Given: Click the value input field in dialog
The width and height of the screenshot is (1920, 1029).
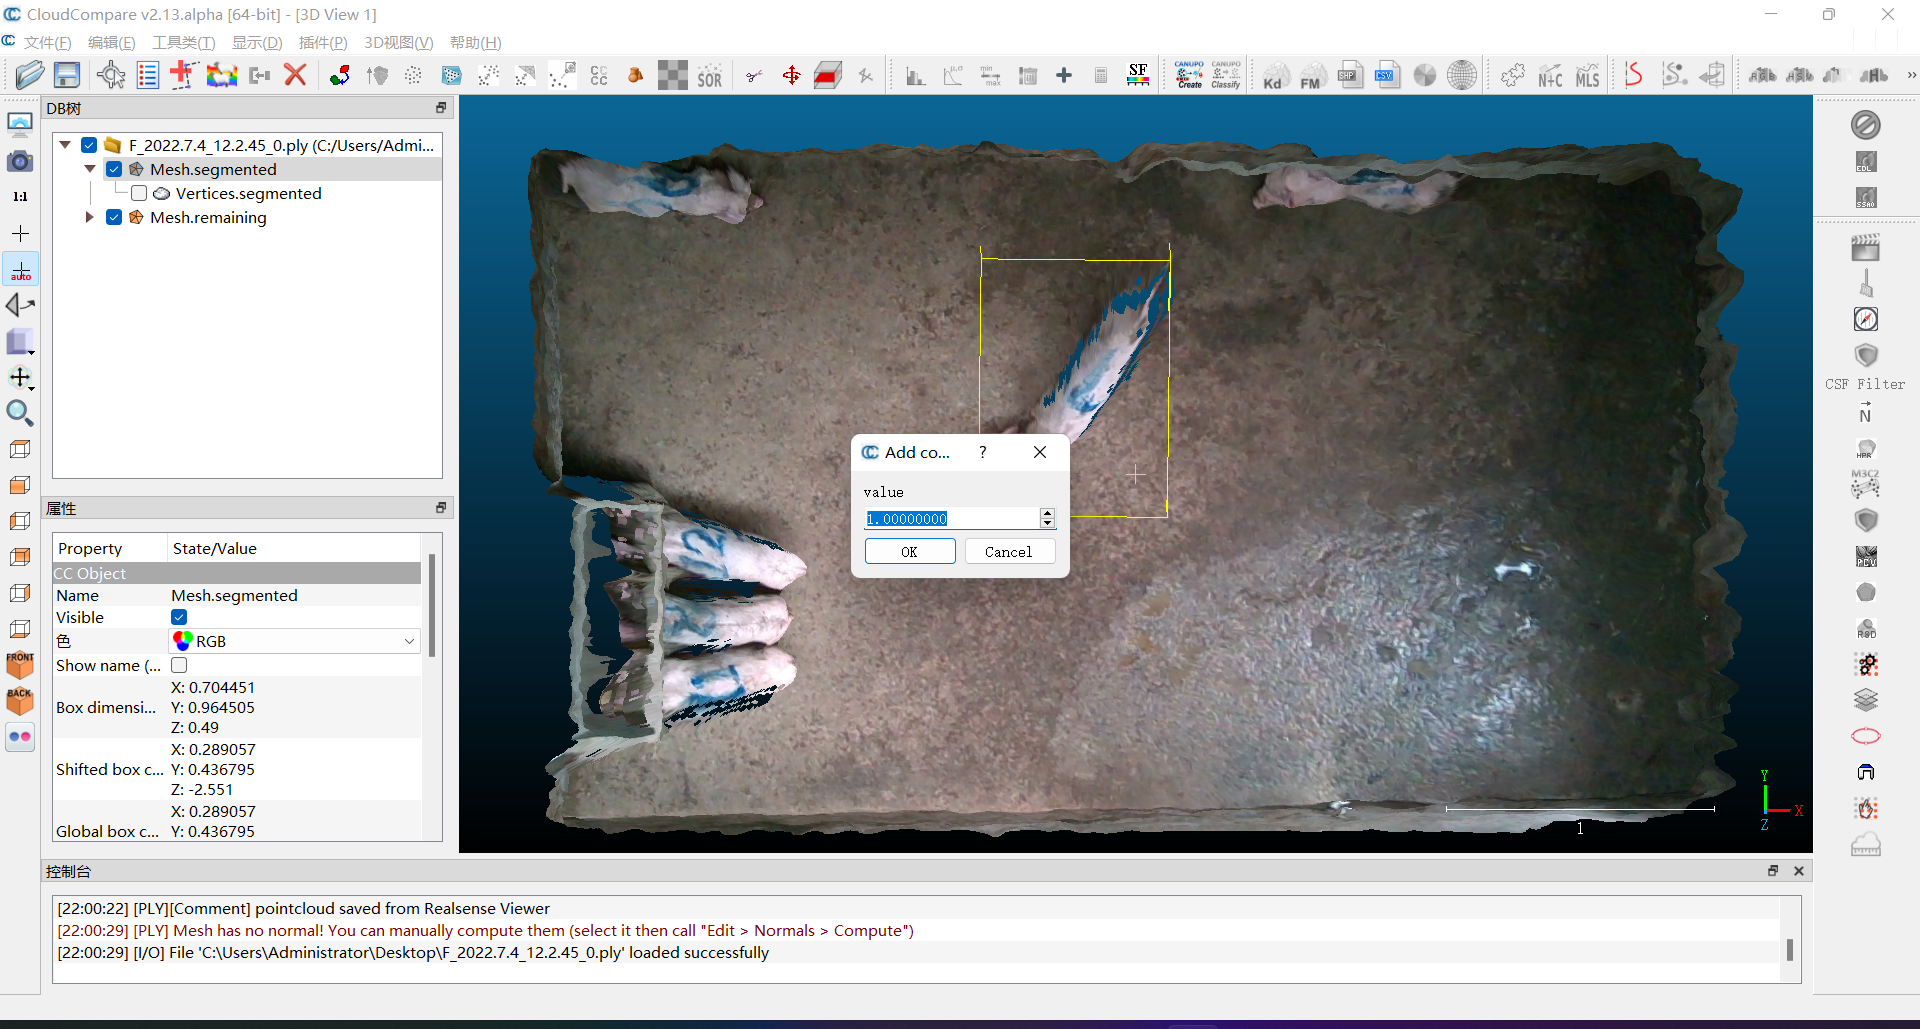Looking at the screenshot, I should click(951, 518).
